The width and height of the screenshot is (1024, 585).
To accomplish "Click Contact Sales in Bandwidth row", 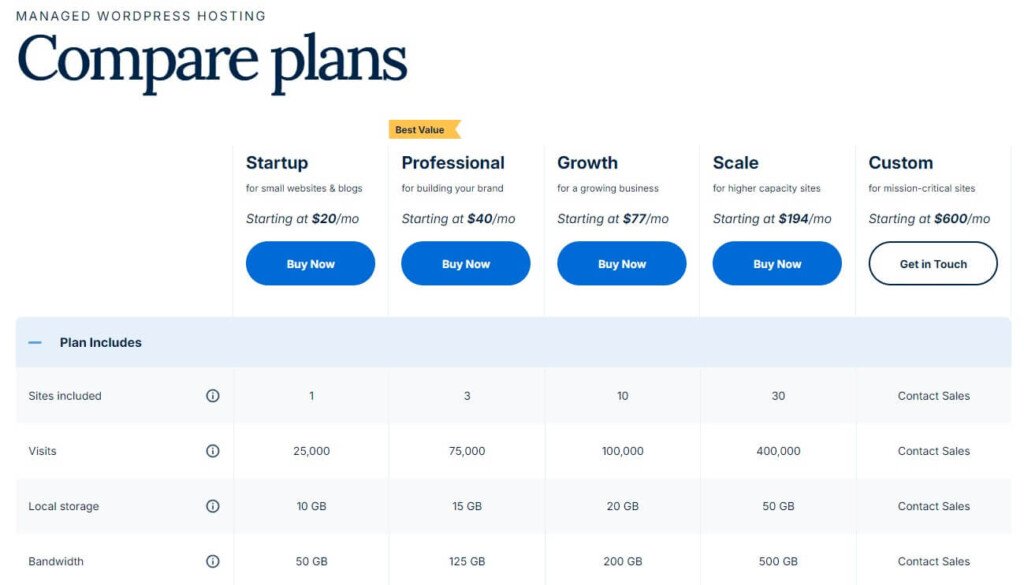I will (x=934, y=561).
